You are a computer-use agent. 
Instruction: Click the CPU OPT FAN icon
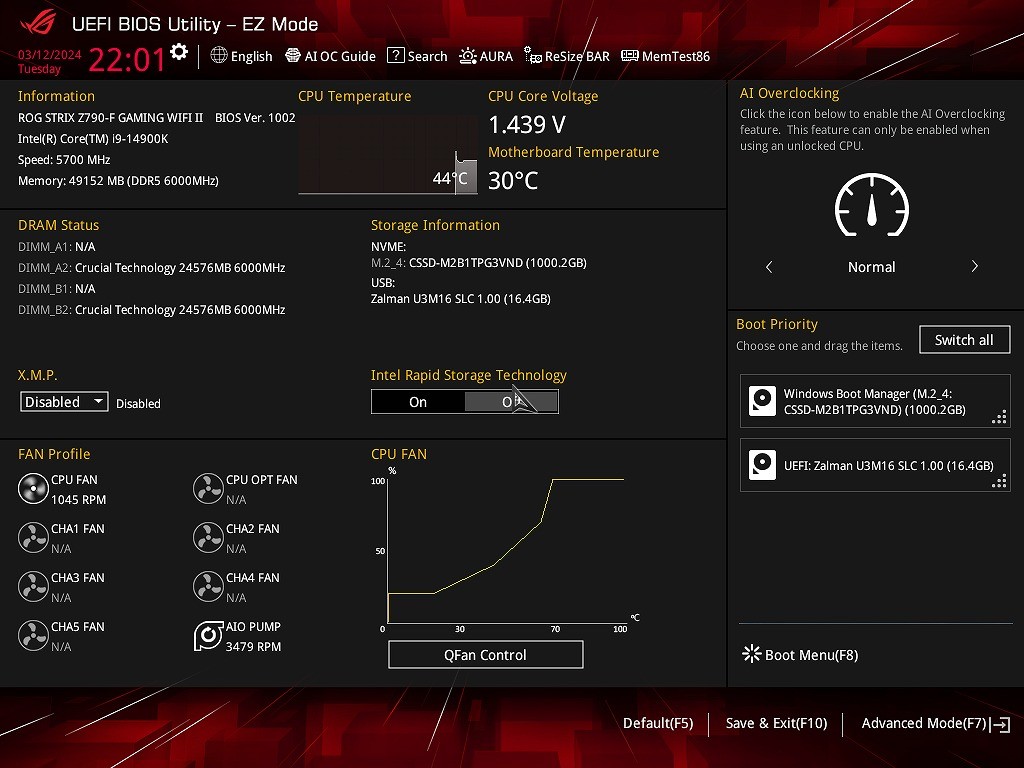click(208, 489)
